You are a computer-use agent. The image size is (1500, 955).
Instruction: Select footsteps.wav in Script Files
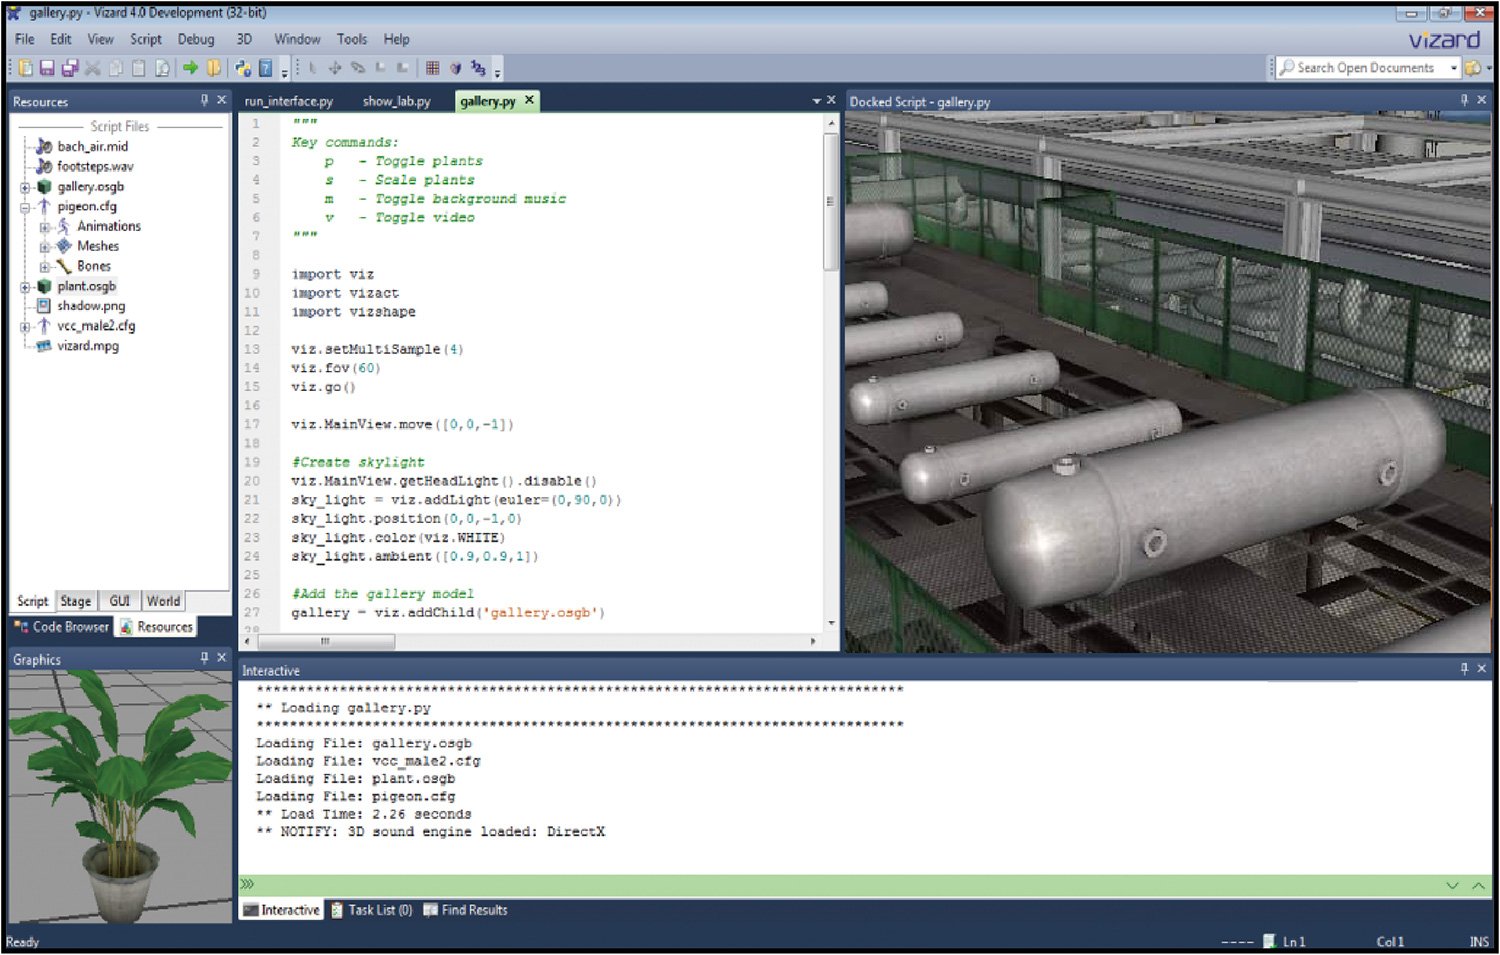pos(95,167)
